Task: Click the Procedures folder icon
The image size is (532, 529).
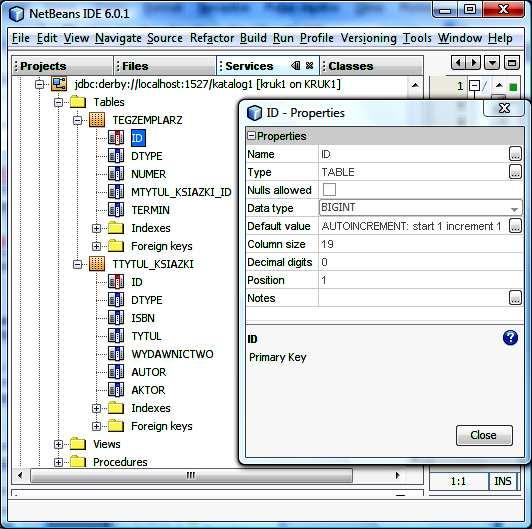Action: (78, 461)
